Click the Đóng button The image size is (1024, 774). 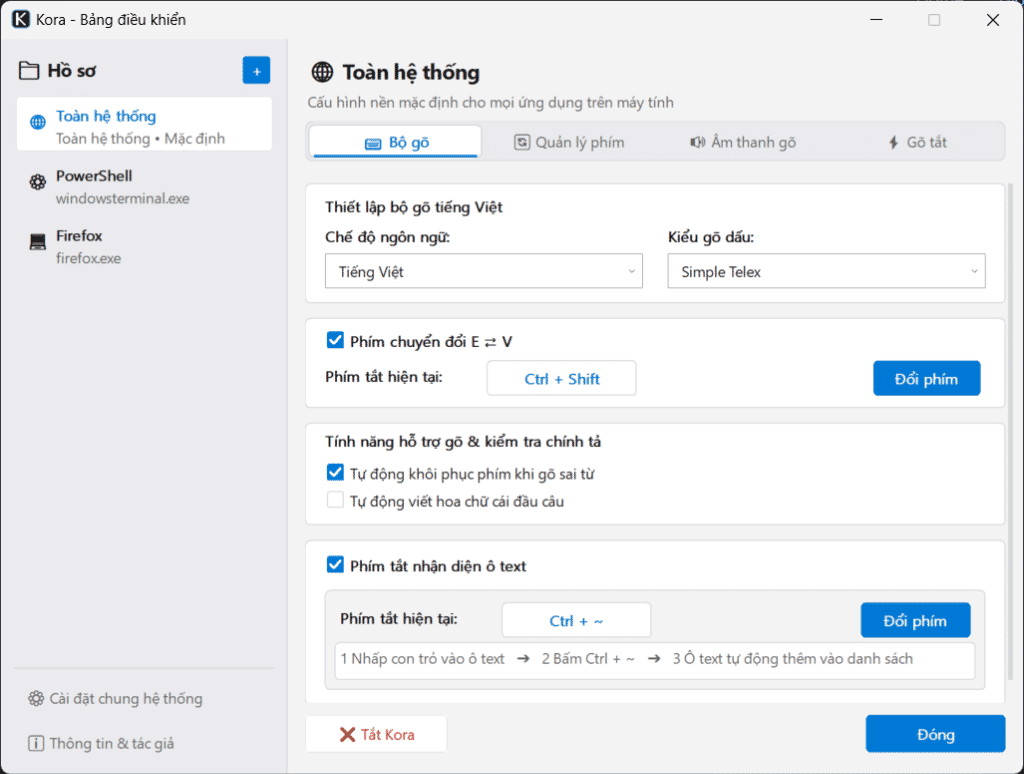(x=935, y=734)
